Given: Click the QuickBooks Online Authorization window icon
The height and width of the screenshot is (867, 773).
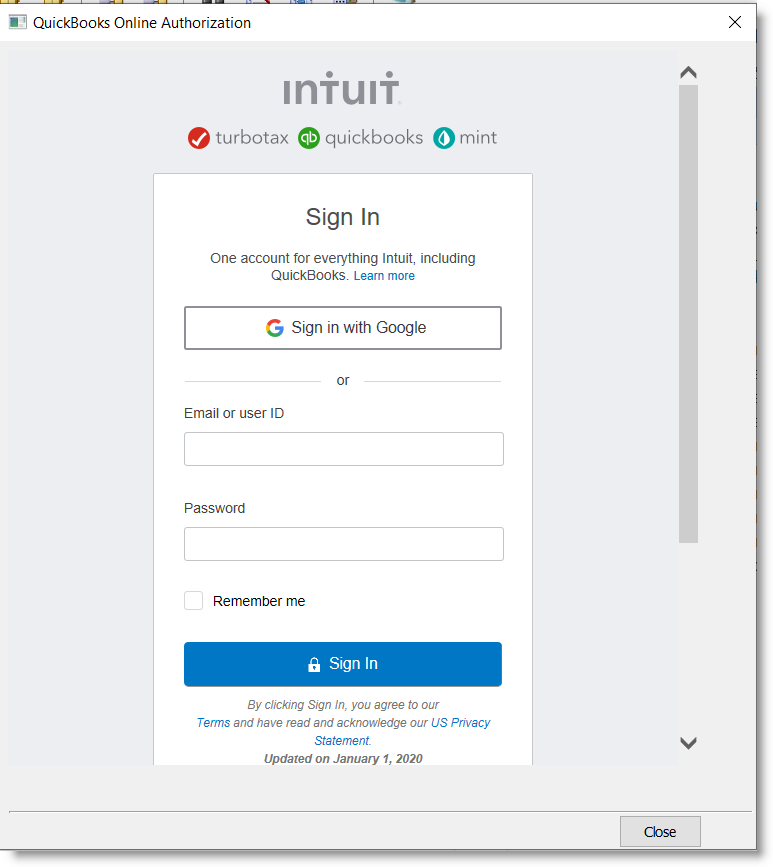Looking at the screenshot, I should tap(18, 22).
